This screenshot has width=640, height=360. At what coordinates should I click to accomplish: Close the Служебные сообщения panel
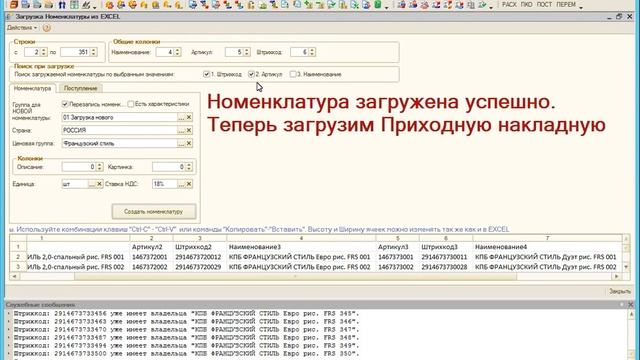(x=630, y=304)
